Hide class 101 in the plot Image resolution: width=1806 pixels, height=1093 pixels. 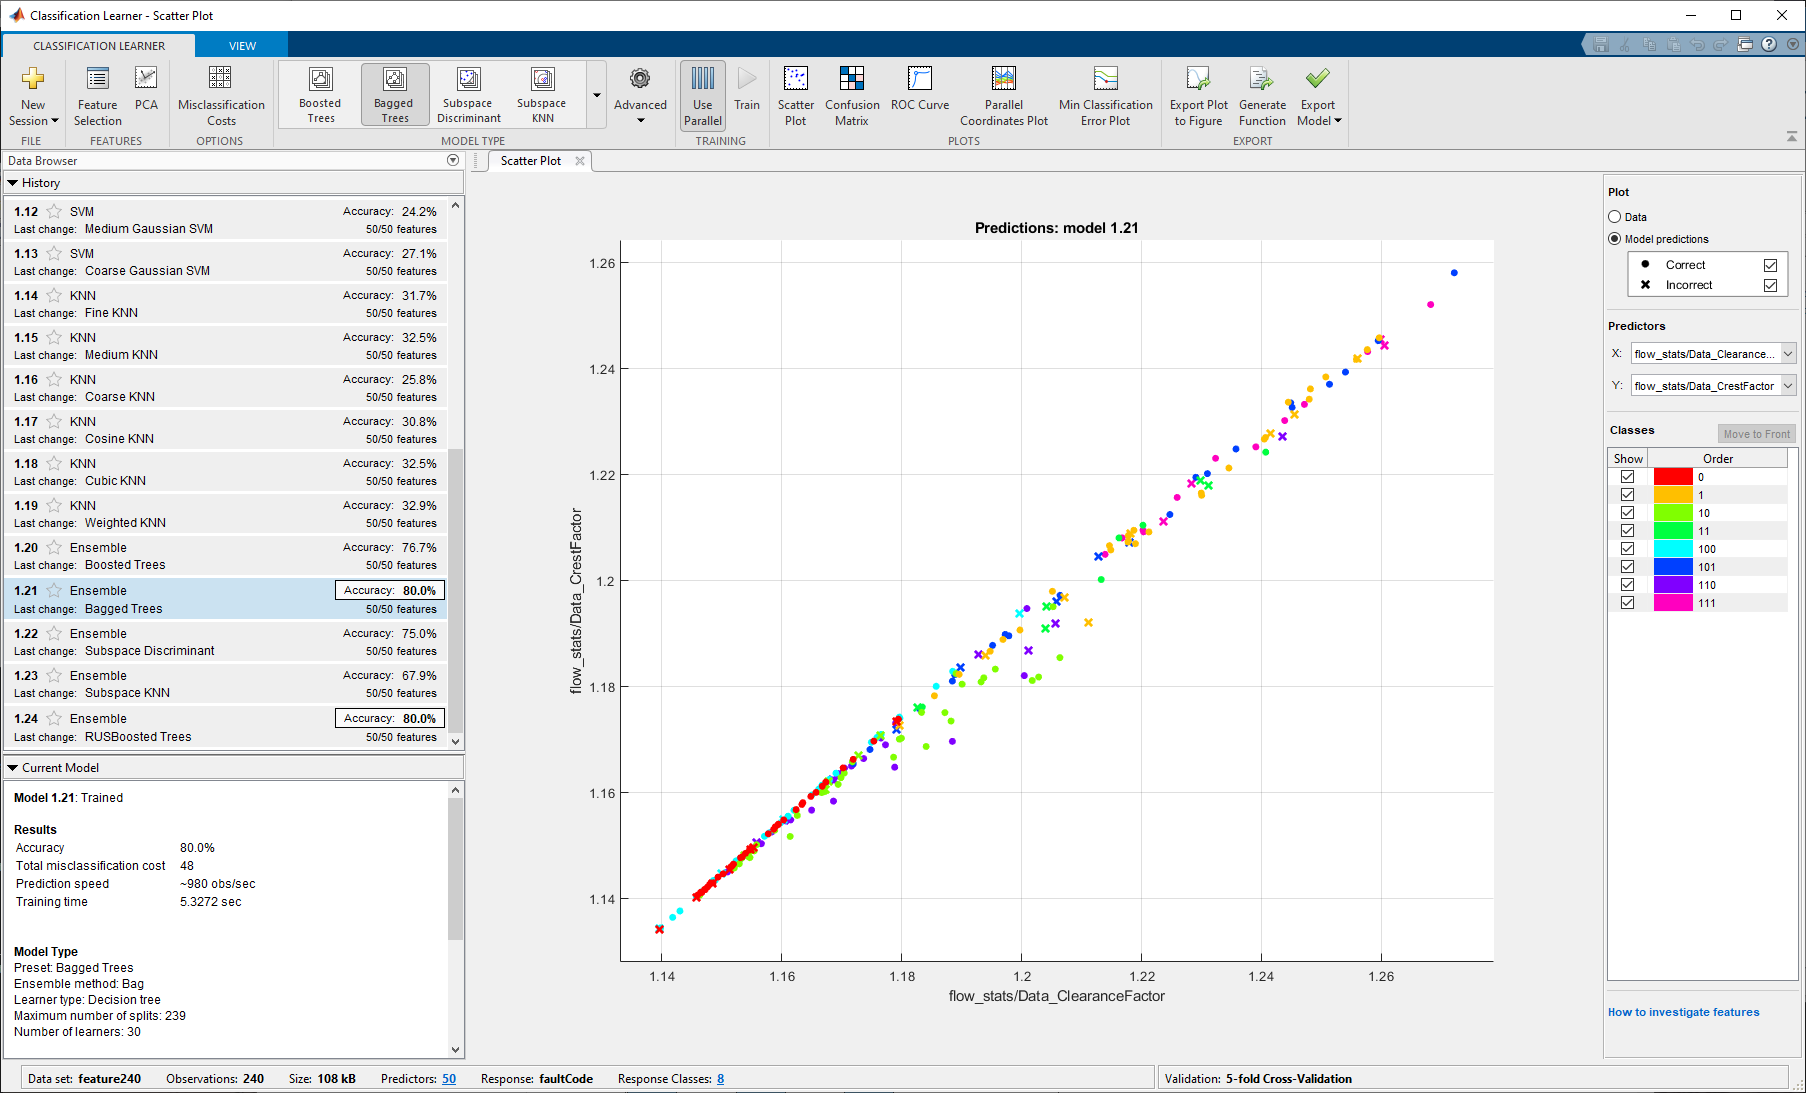tap(1627, 567)
